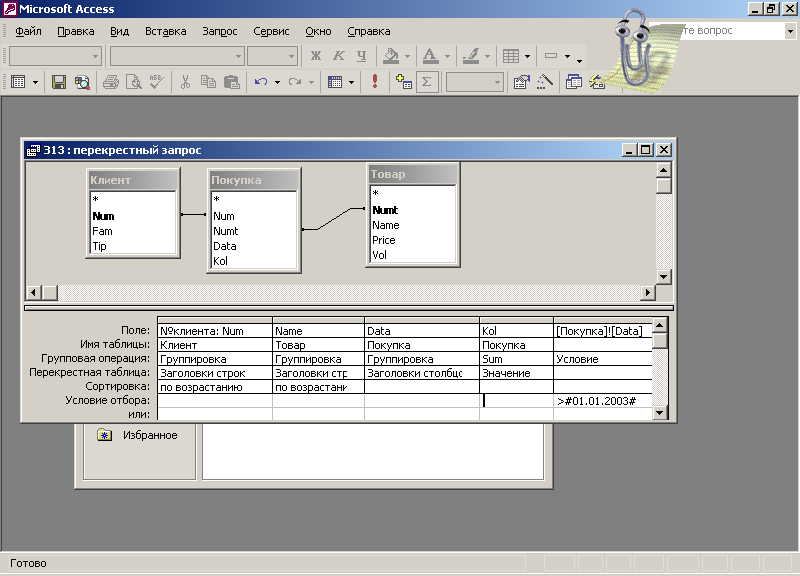Screen dimensions: 800x576
Task: Run the query with the red exclamation icon
Action: coord(375,82)
